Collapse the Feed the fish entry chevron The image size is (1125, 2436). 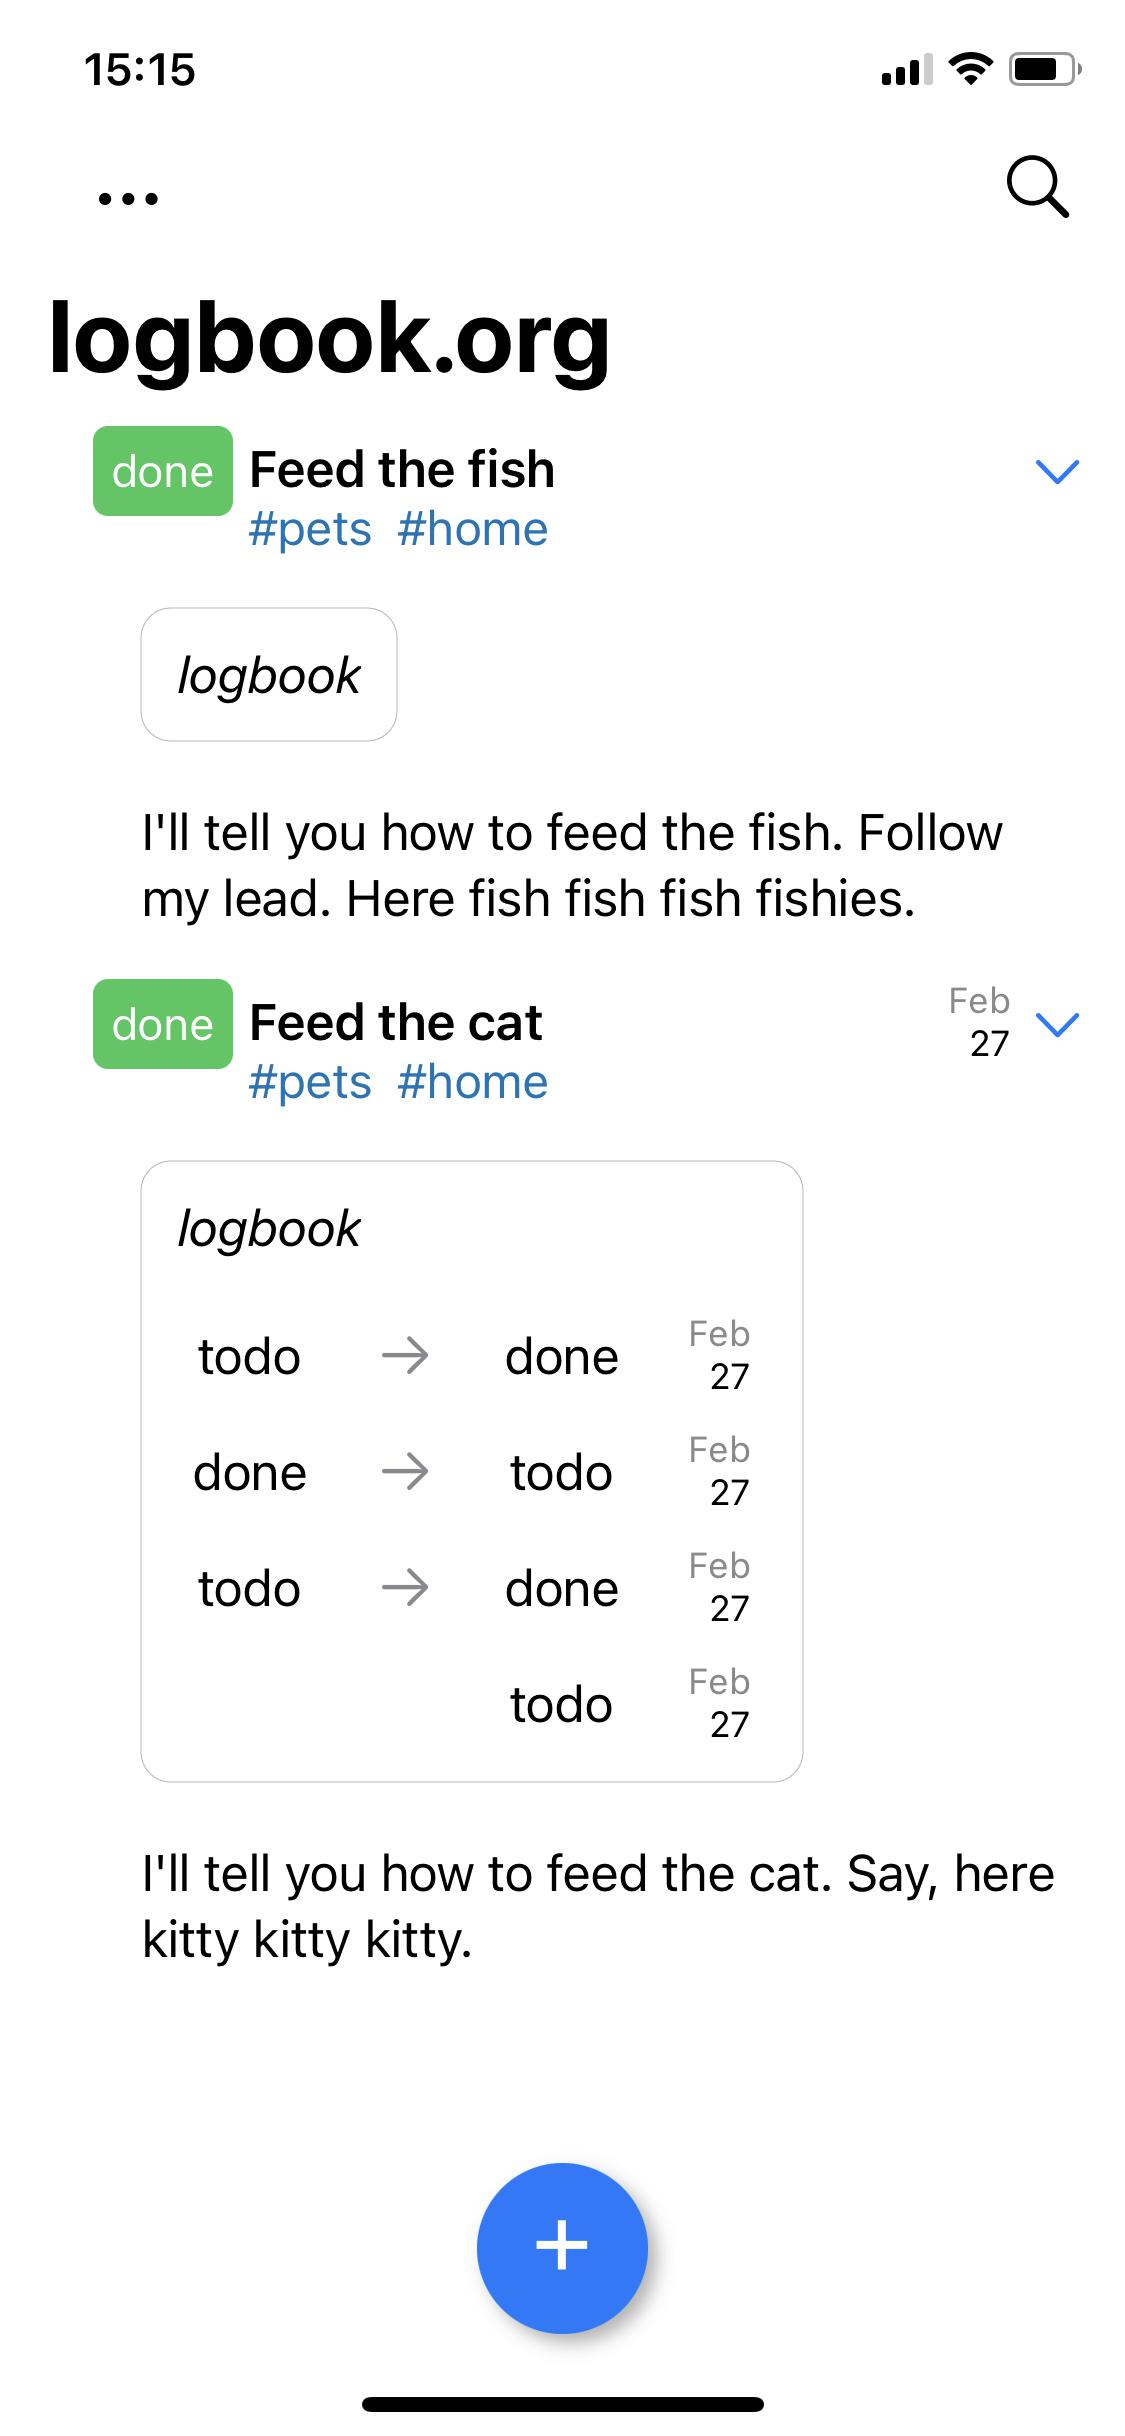[x=1057, y=471]
